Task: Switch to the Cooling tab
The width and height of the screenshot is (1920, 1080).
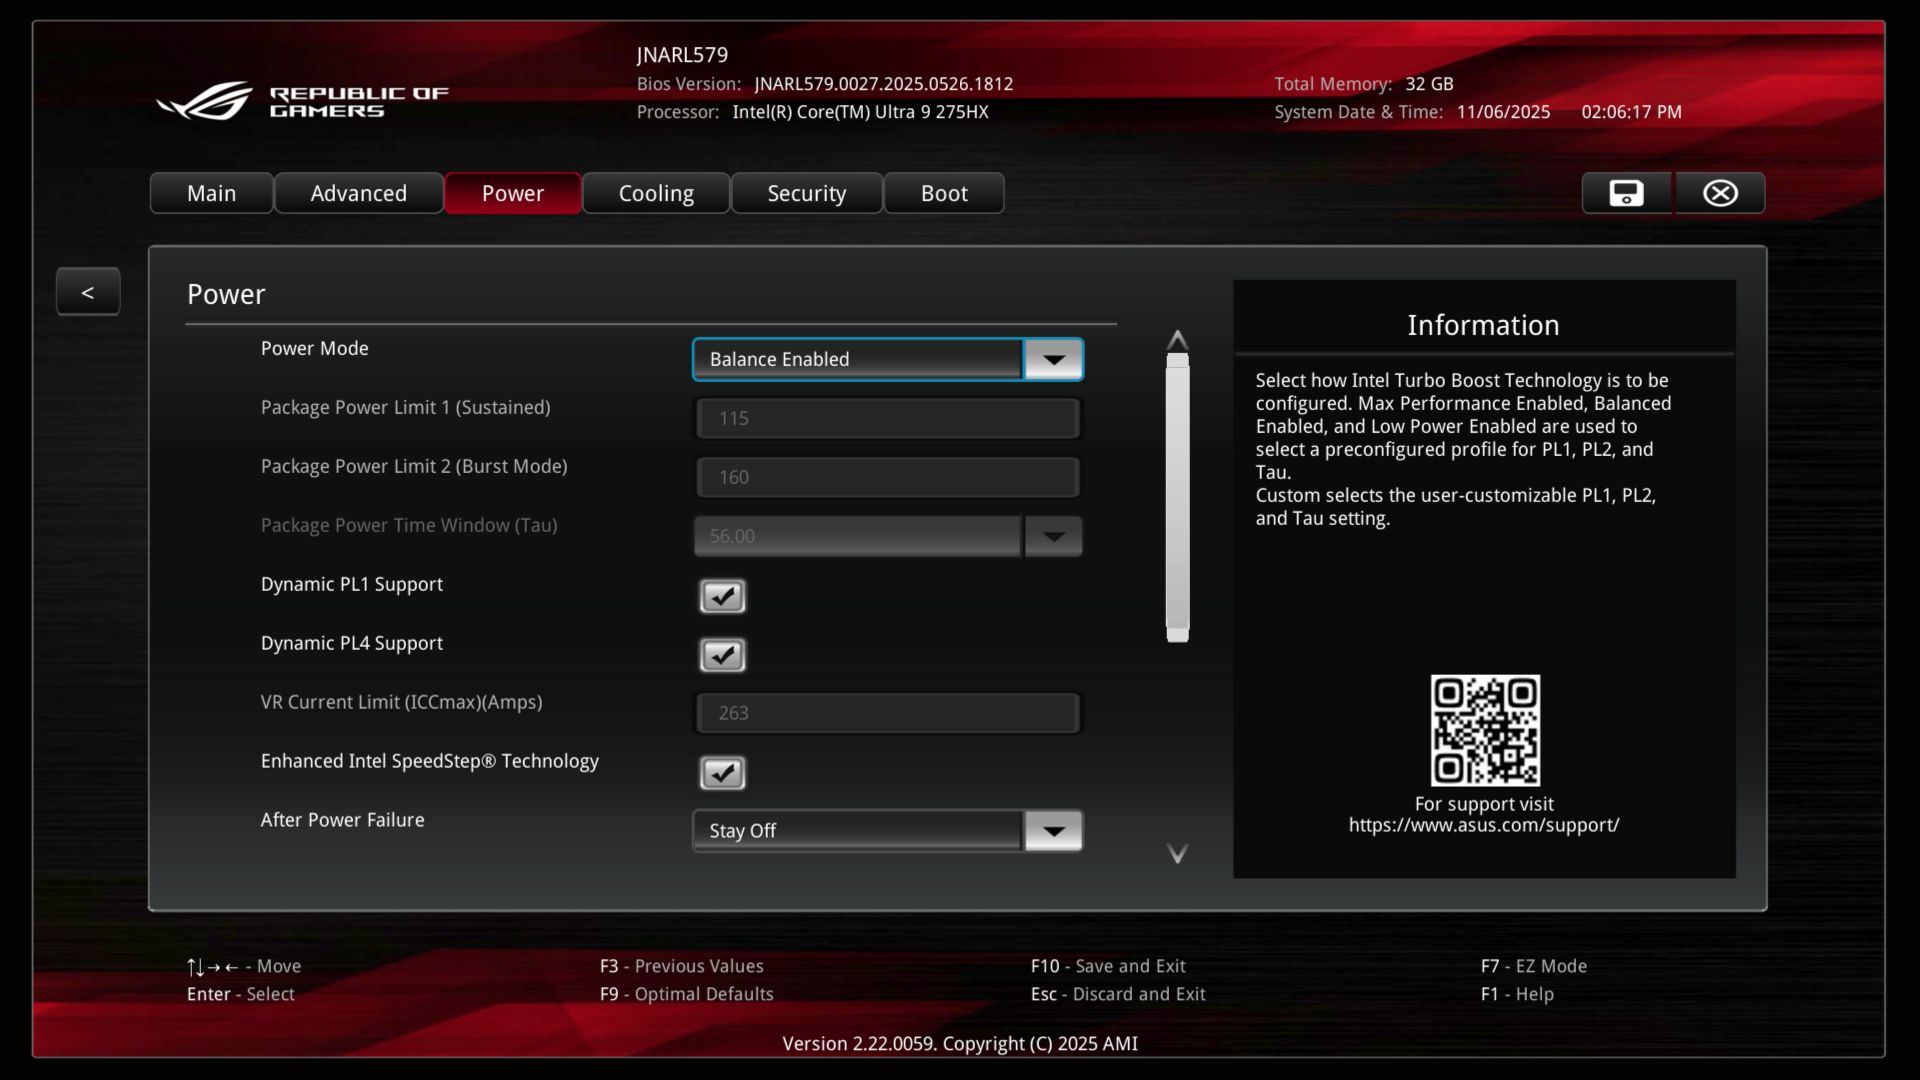Action: pos(656,193)
